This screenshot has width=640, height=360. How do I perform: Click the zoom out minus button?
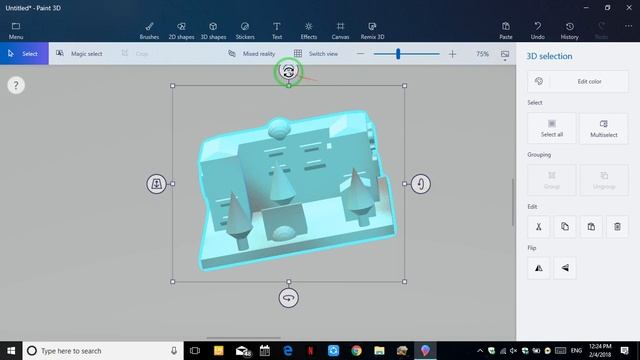pyautogui.click(x=360, y=53)
